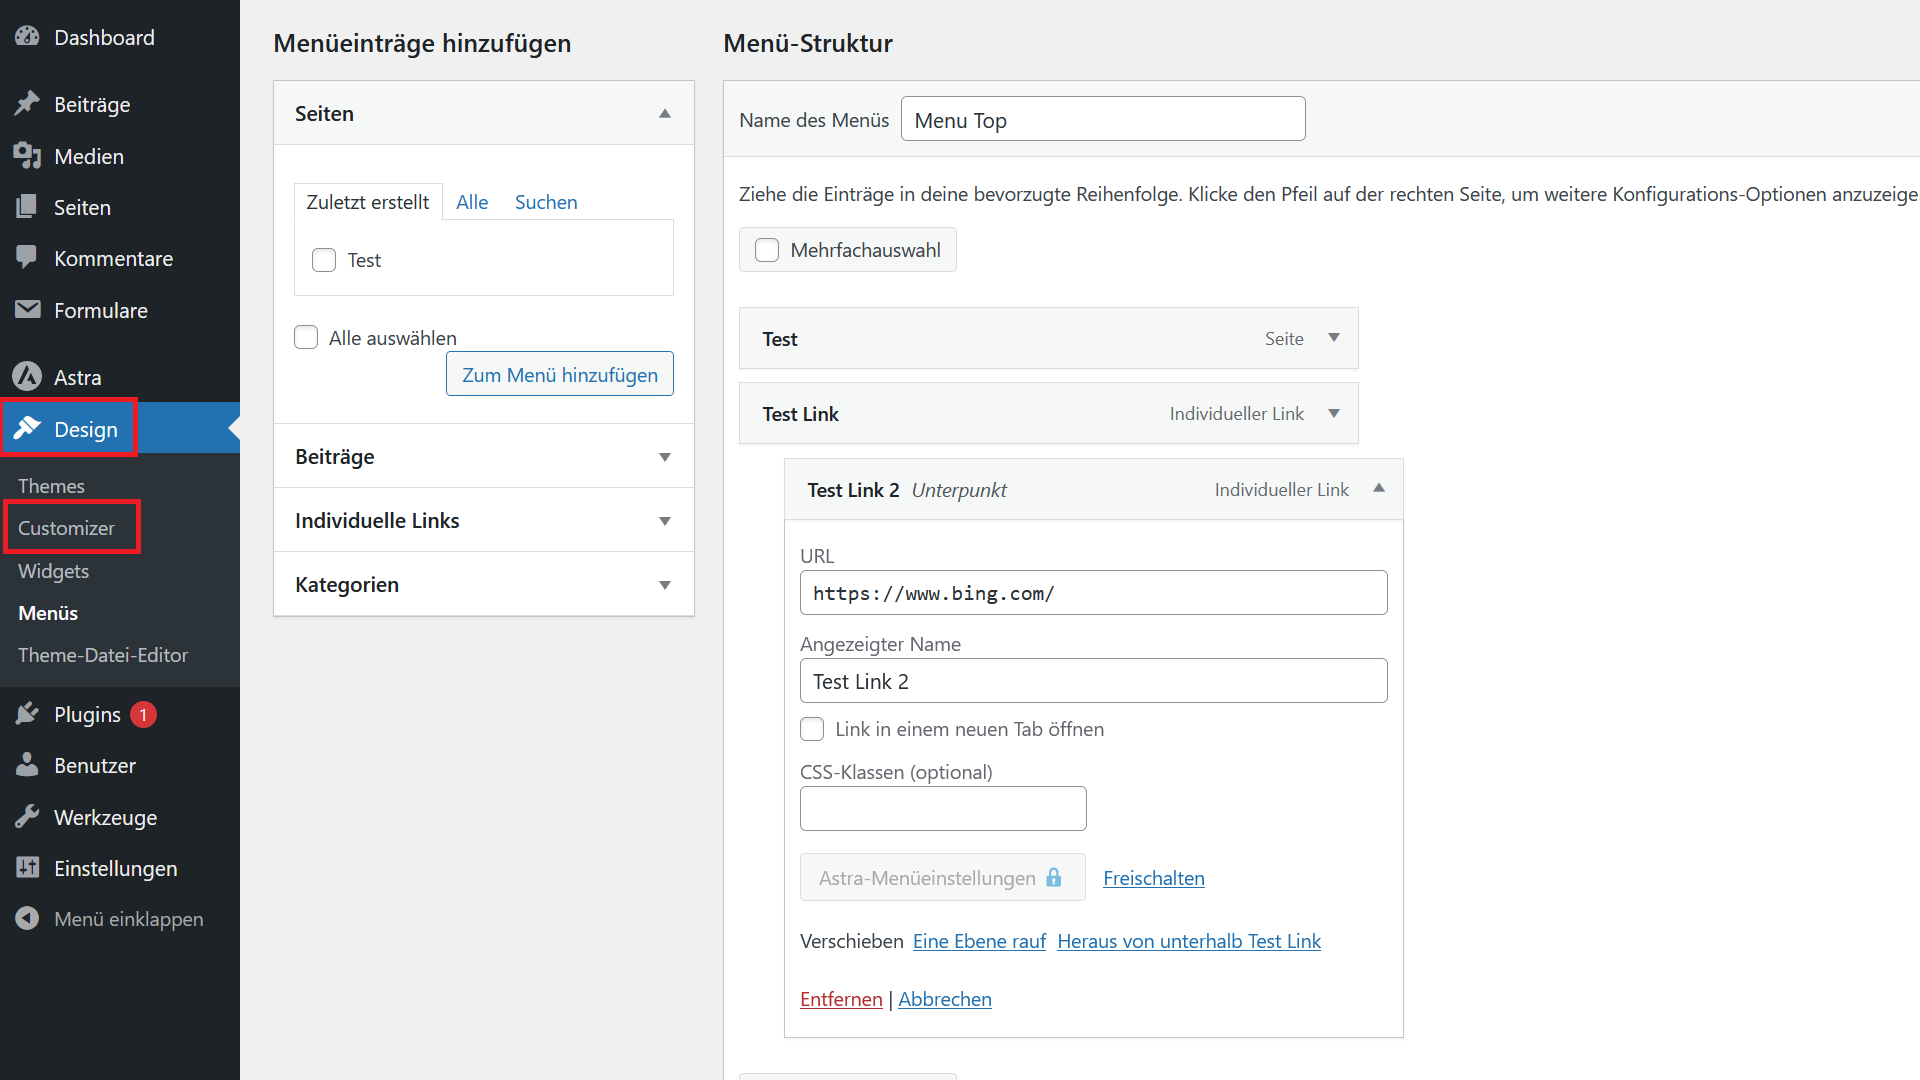Click the Kommentare (Comments) icon

point(28,258)
